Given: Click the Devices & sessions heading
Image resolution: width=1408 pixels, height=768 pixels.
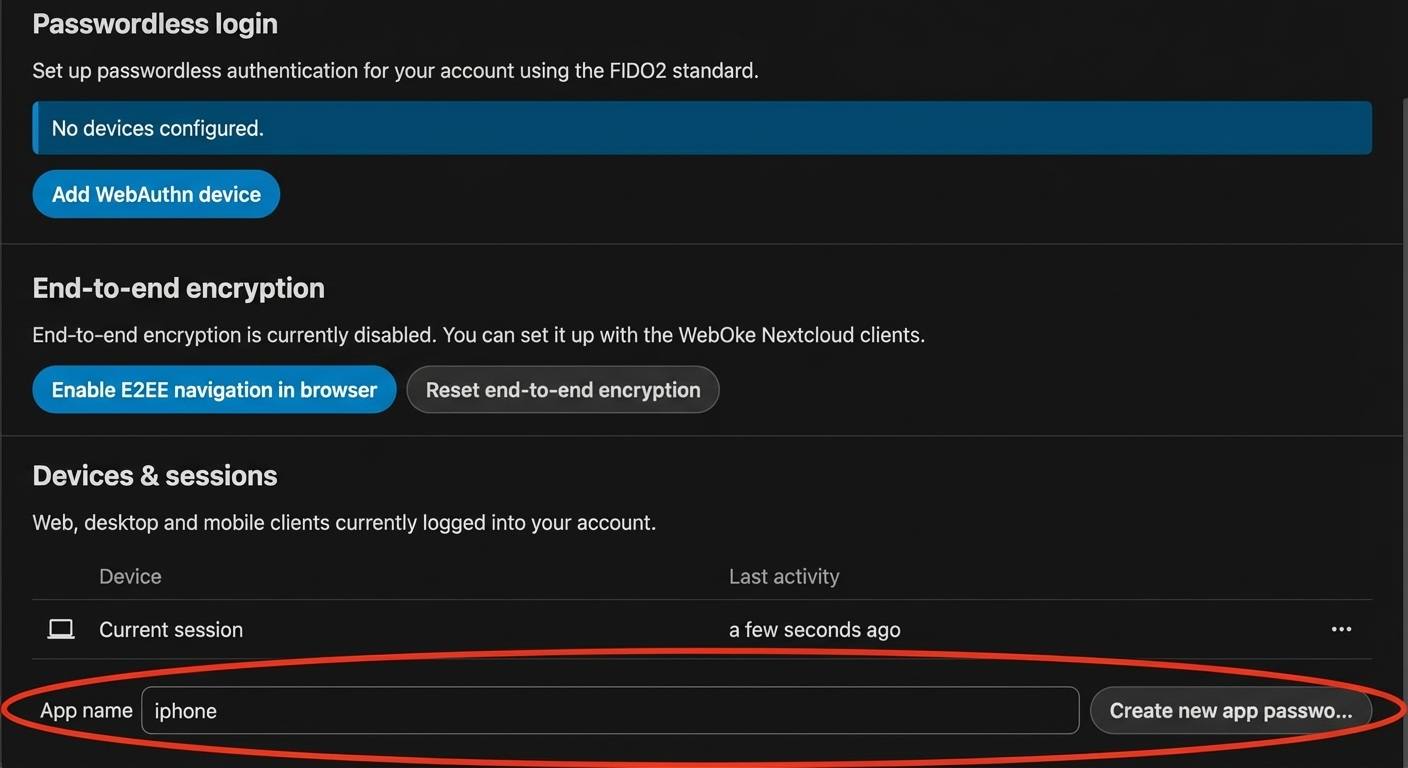Looking at the screenshot, I should 155,476.
